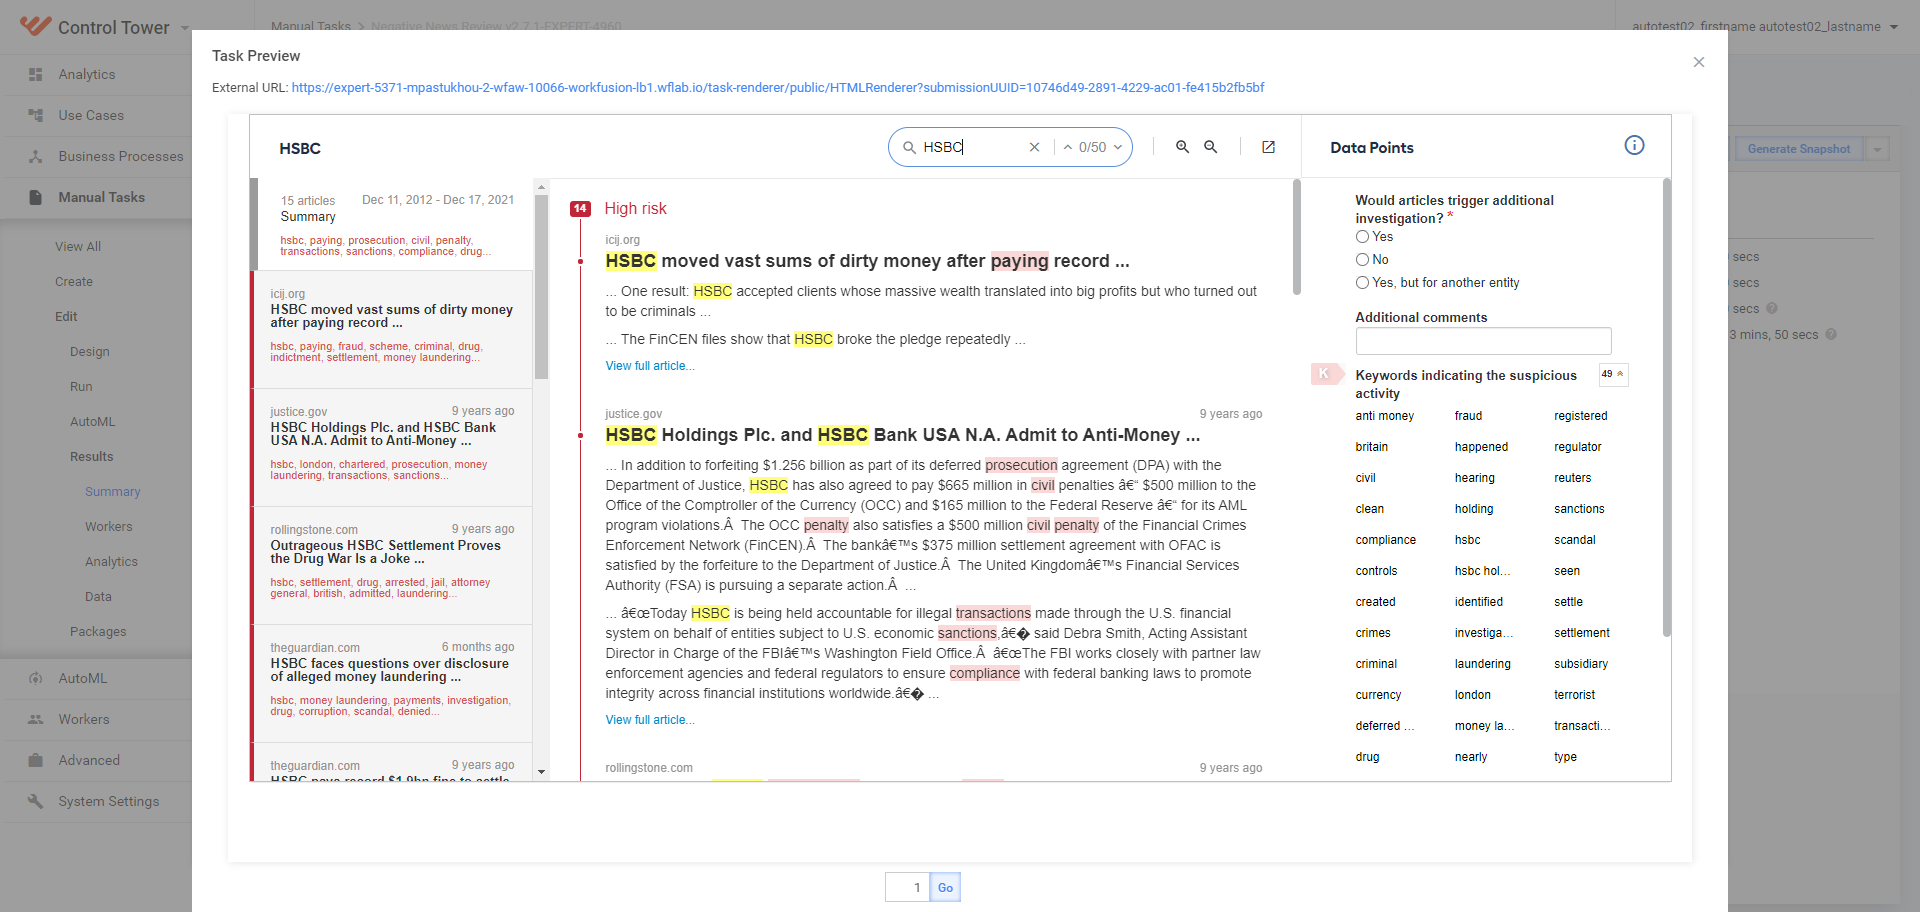This screenshot has height=912, width=1920.
Task: Click the 'terrorist' keyword
Action: pyautogui.click(x=1574, y=695)
